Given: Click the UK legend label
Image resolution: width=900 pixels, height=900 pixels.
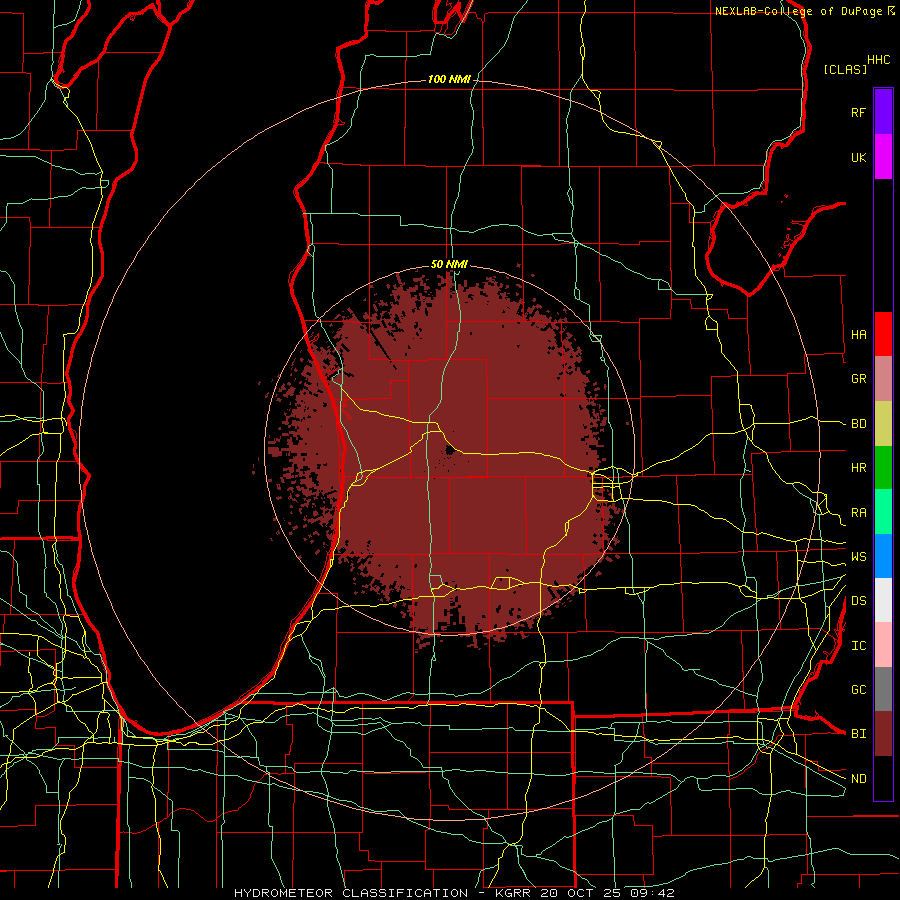Looking at the screenshot, I should 859,157.
